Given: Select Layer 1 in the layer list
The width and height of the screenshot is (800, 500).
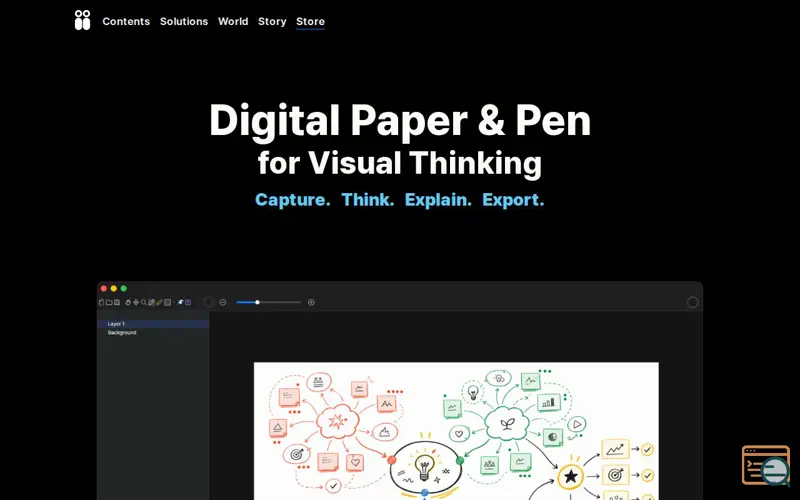Looking at the screenshot, I should (x=153, y=324).
